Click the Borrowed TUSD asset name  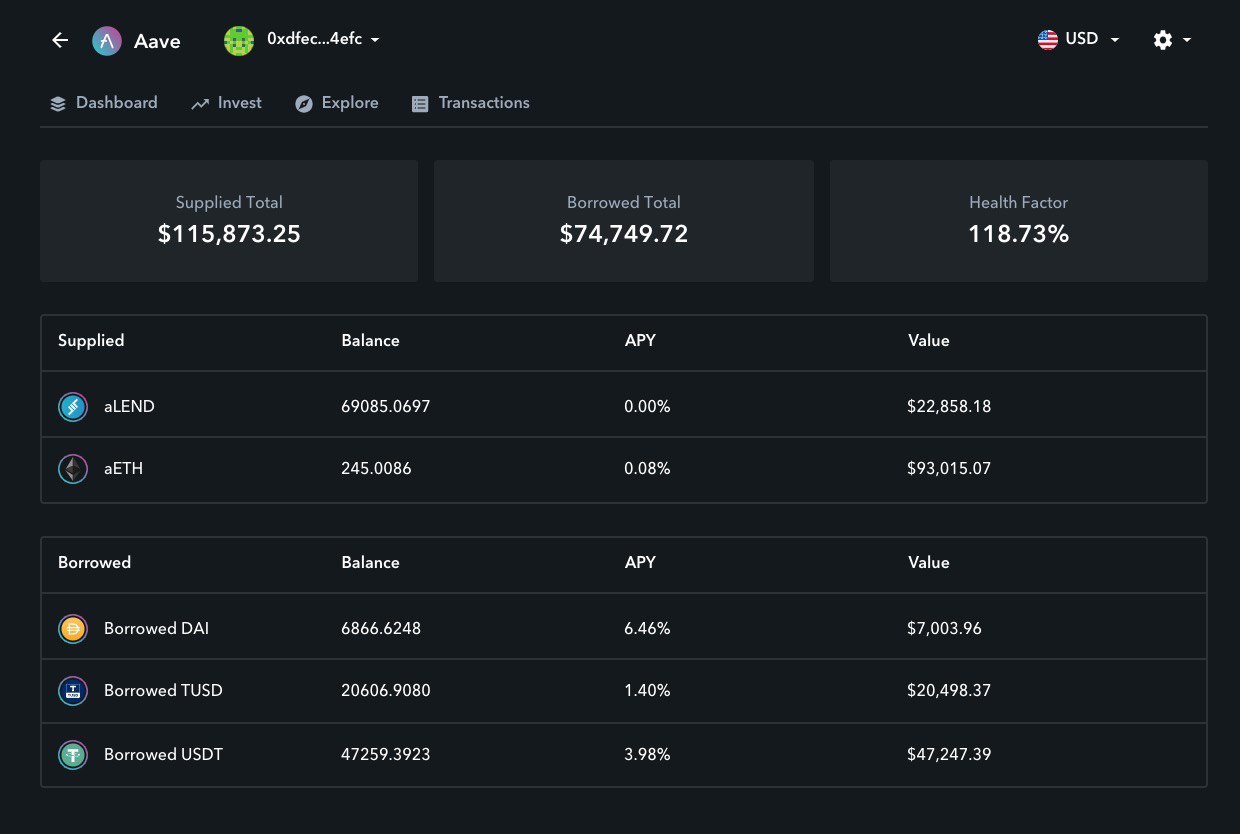pos(163,690)
